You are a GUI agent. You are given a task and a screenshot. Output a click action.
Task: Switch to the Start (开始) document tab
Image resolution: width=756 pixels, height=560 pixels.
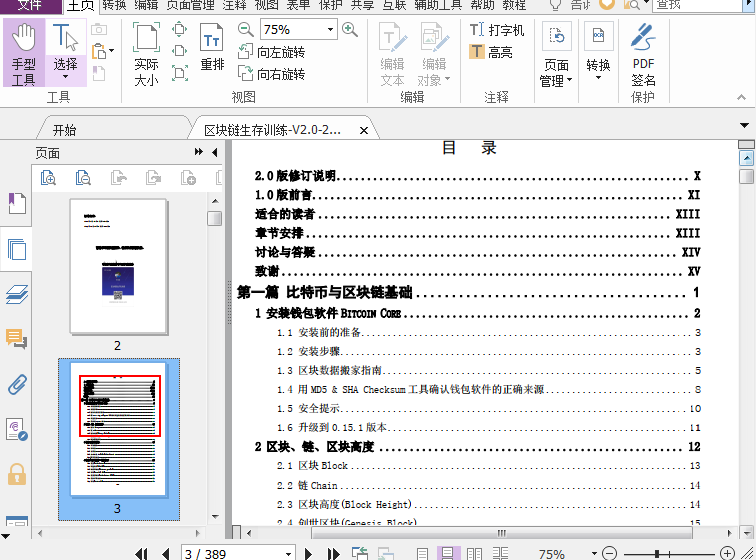(64, 130)
